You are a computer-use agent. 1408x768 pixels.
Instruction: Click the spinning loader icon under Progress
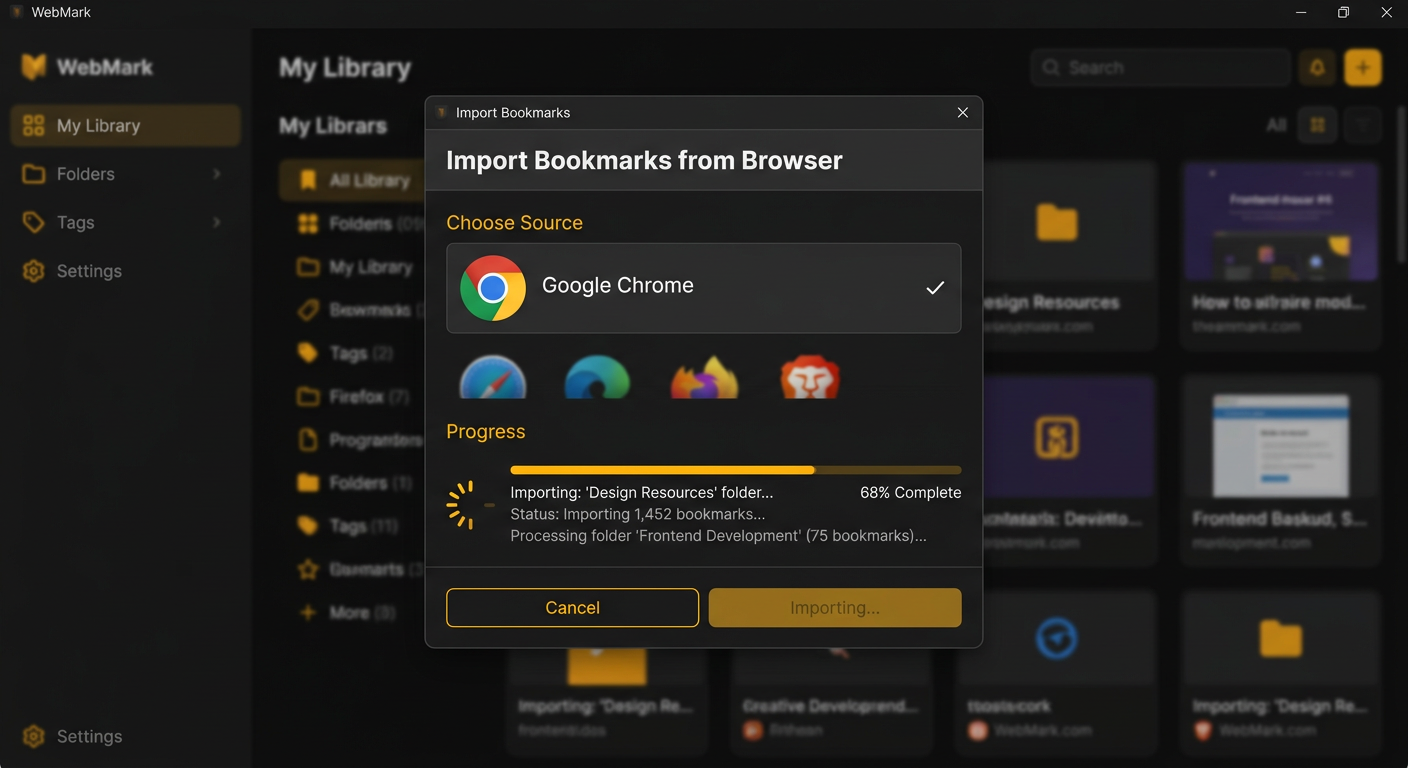(470, 505)
